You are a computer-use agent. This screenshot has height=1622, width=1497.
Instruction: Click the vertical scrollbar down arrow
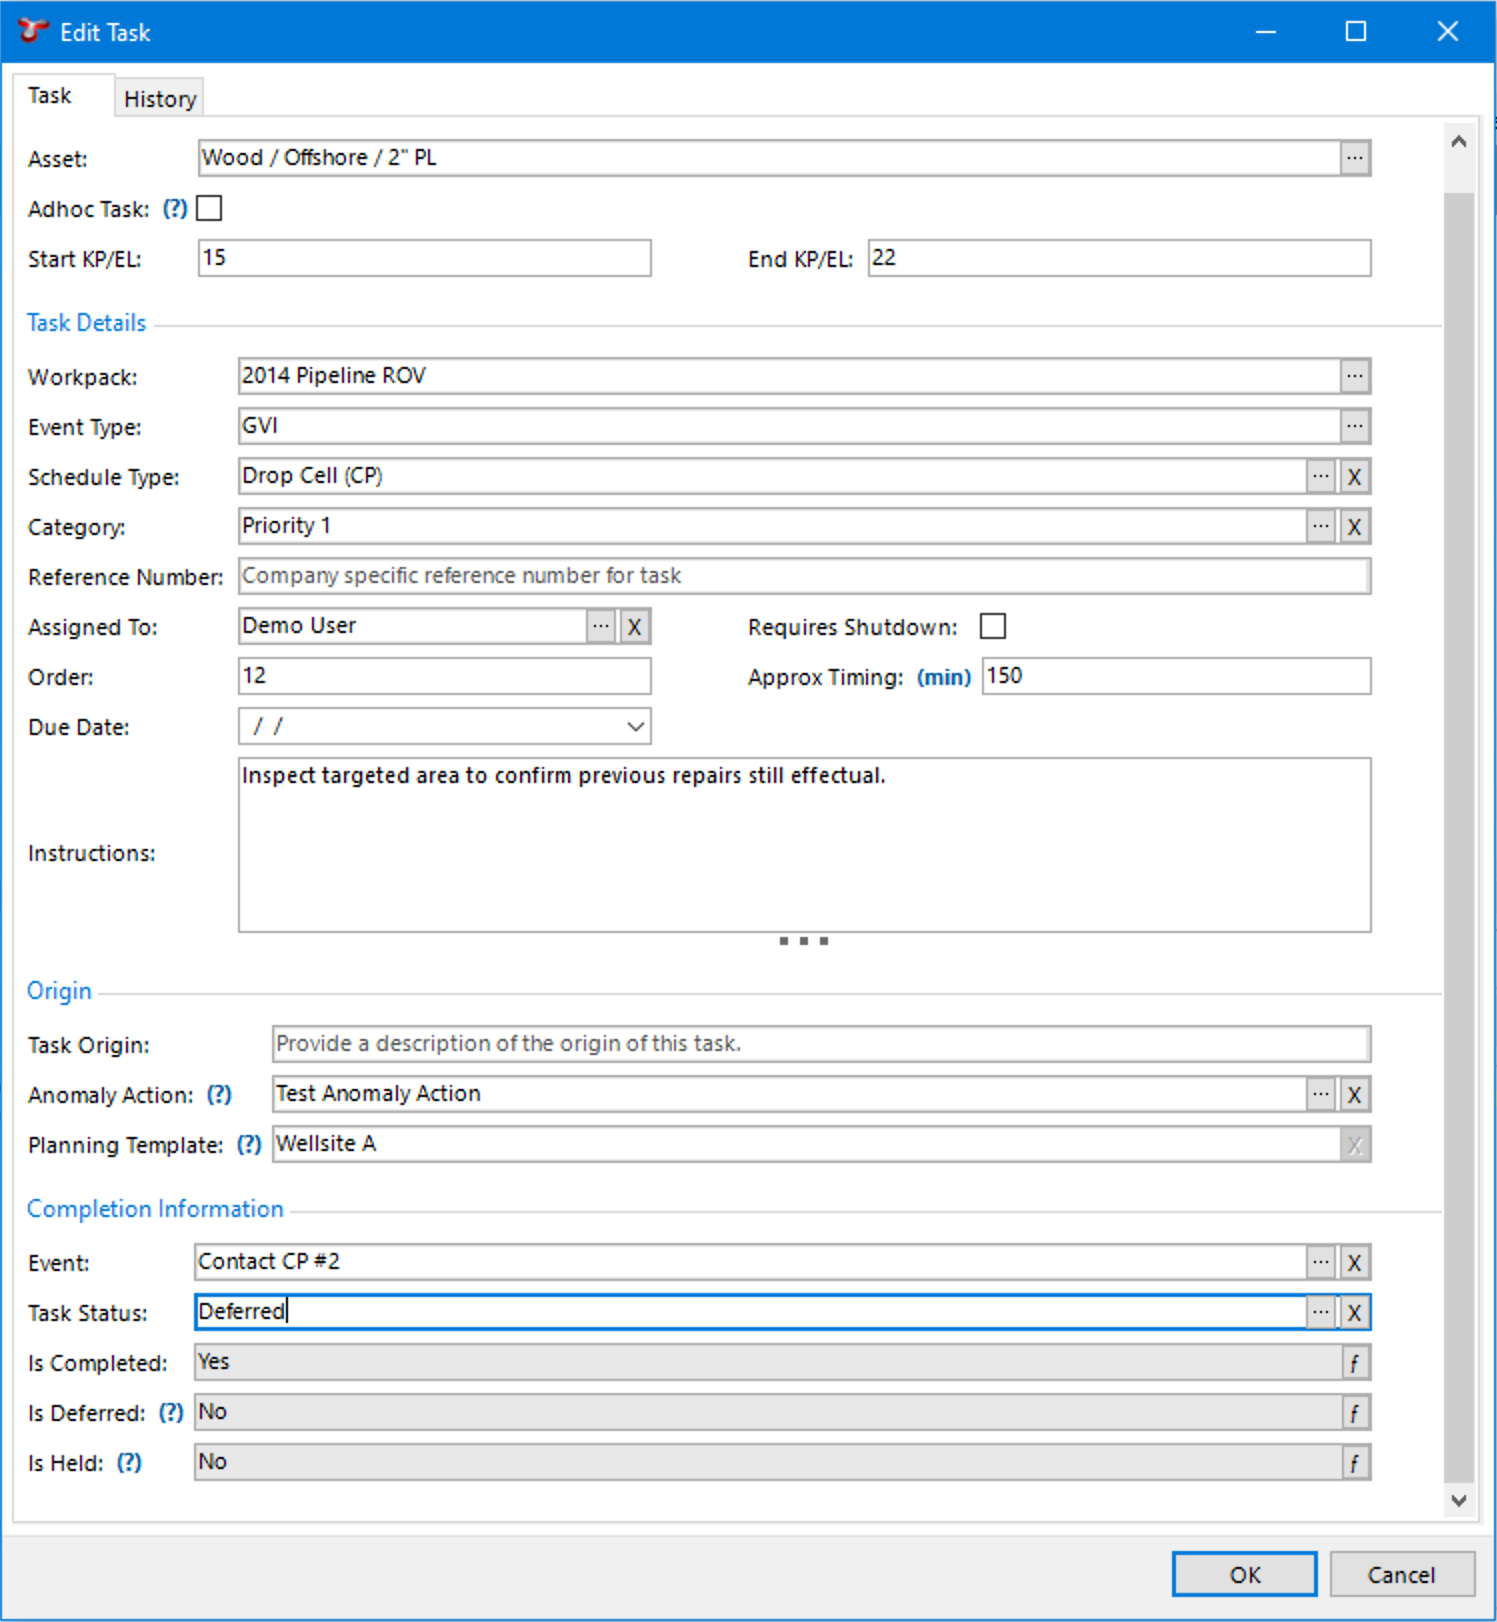1458,1500
